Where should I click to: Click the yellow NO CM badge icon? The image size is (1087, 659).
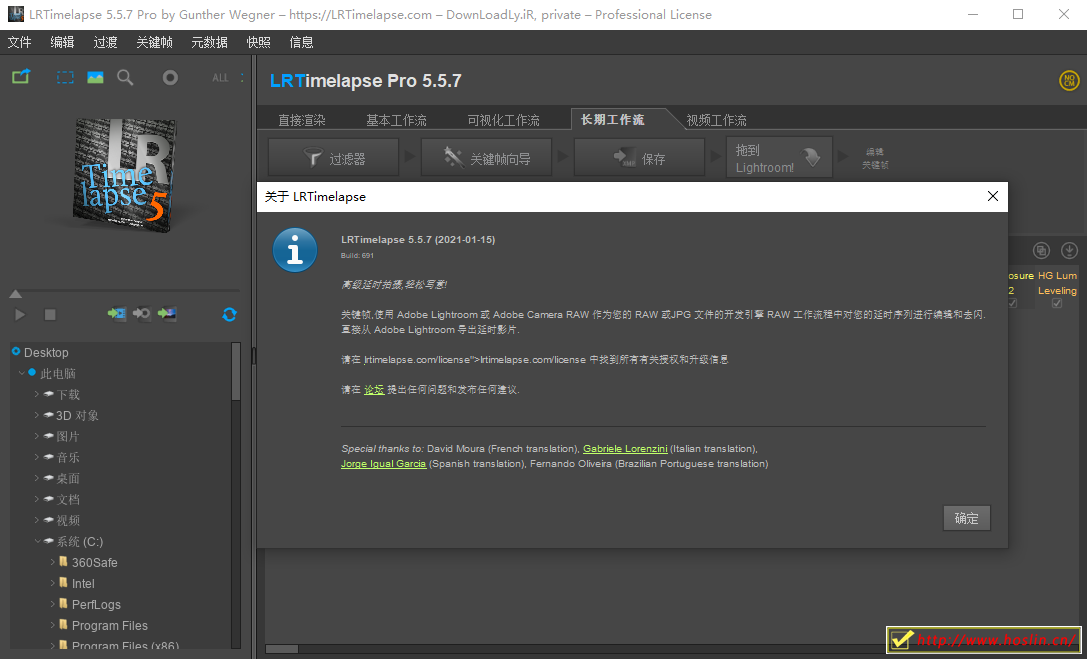click(x=1069, y=80)
